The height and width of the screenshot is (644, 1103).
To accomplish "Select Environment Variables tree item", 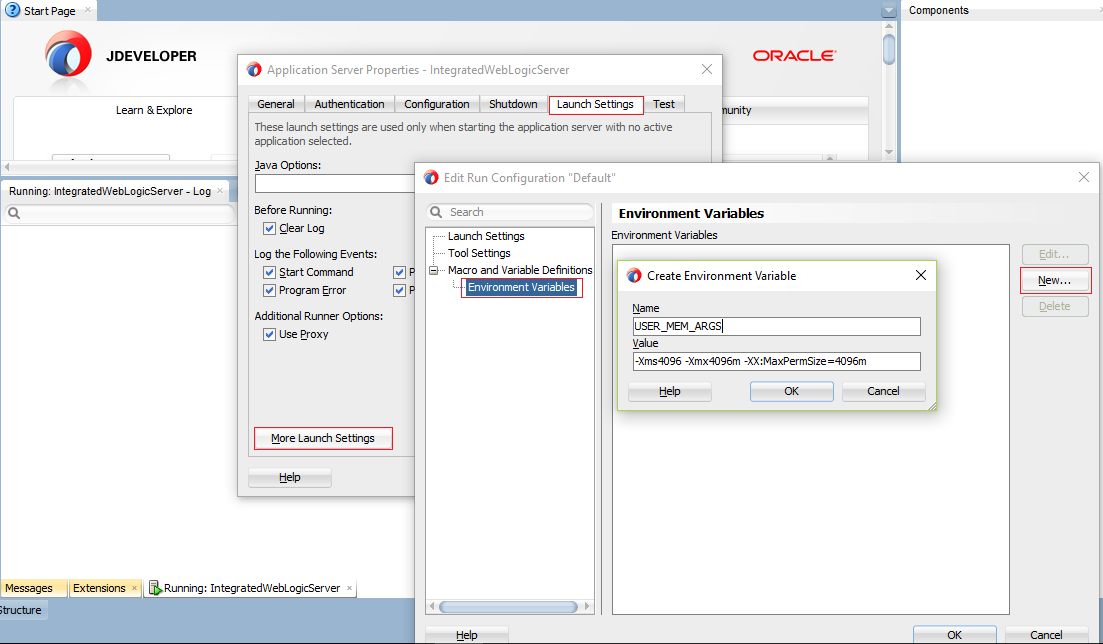I will click(x=521, y=287).
